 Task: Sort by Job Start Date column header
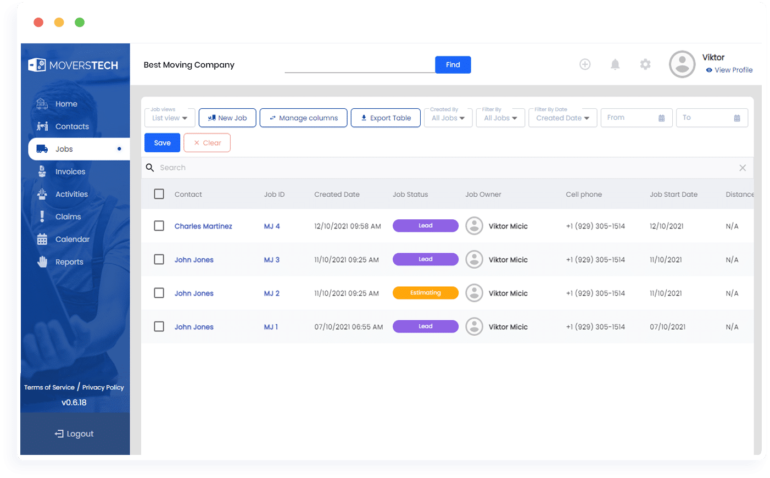(x=673, y=194)
